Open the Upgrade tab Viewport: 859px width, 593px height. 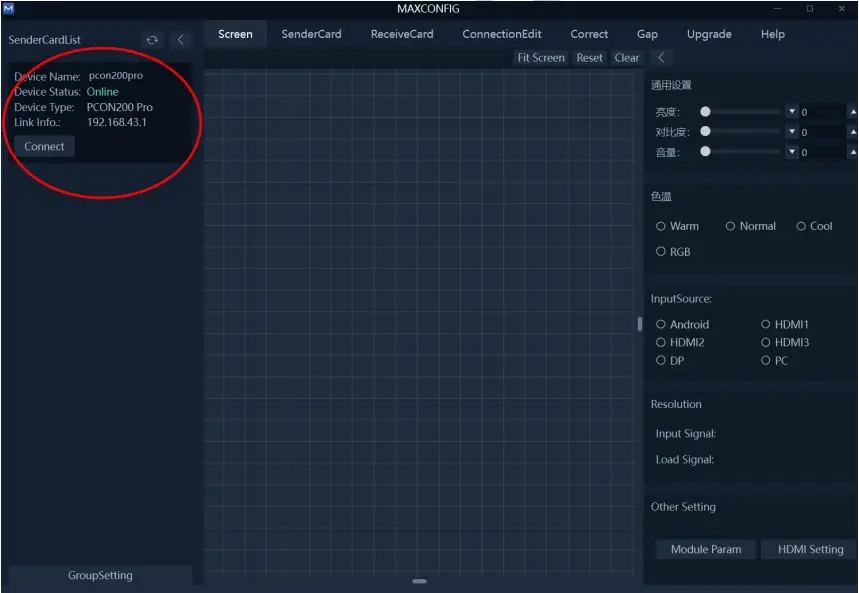pos(709,34)
